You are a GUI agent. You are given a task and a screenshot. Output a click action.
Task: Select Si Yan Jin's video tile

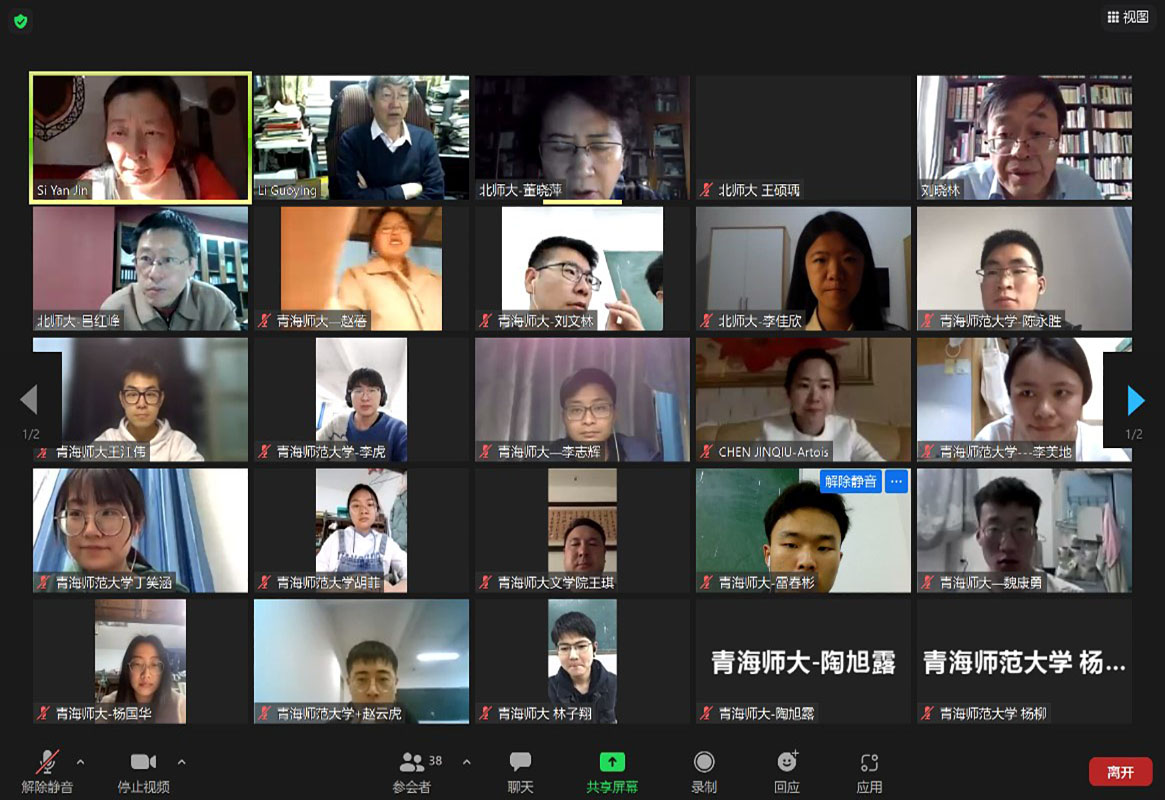140,137
